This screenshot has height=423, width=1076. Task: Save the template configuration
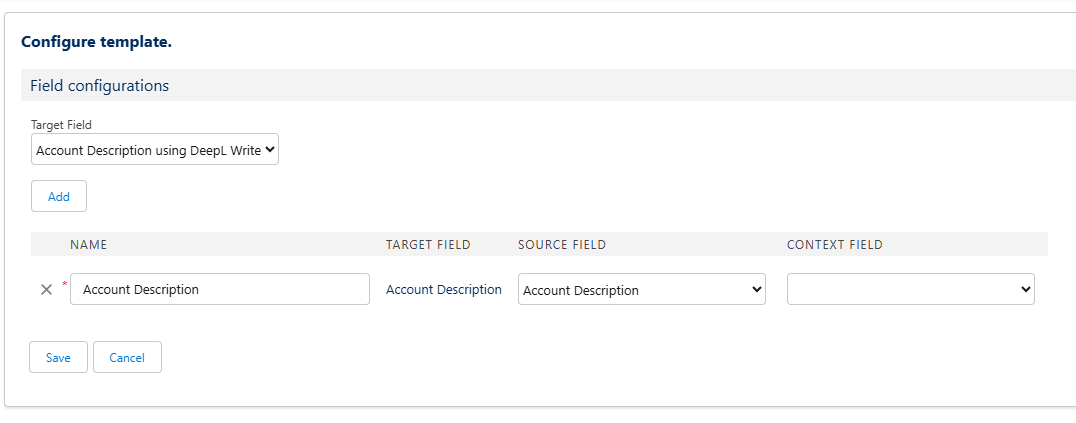click(x=58, y=357)
